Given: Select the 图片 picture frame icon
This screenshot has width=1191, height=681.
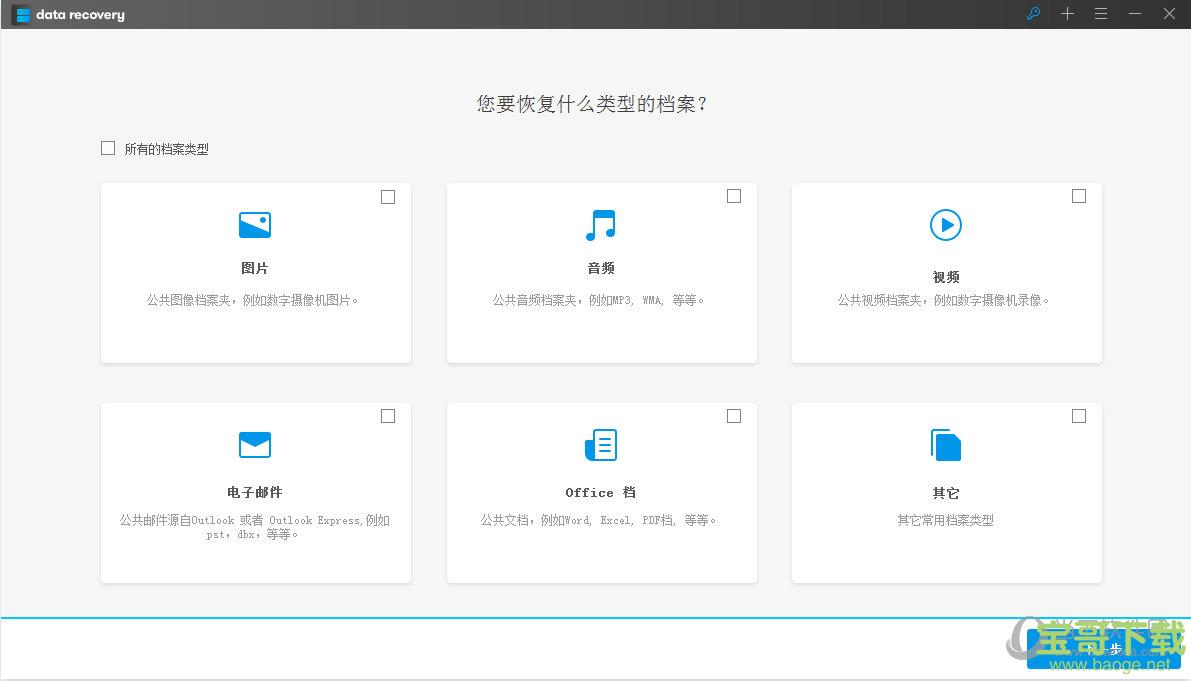Looking at the screenshot, I should [x=255, y=224].
